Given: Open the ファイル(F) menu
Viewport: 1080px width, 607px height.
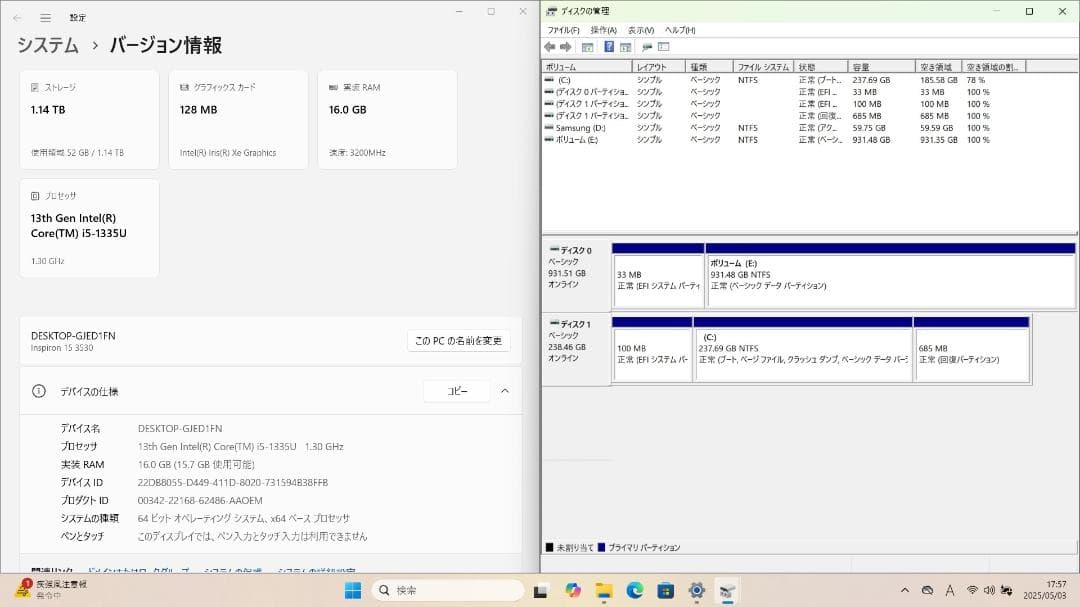Looking at the screenshot, I should point(565,30).
